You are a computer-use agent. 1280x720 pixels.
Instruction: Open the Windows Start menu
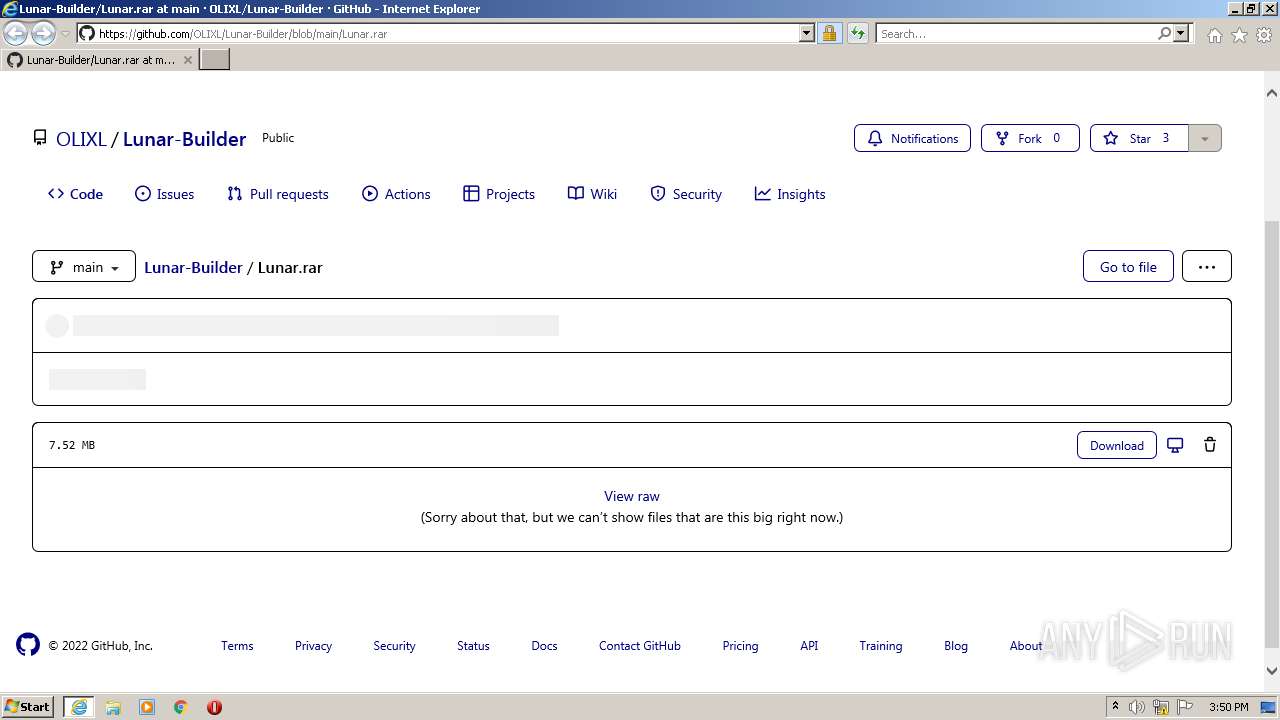[28, 706]
